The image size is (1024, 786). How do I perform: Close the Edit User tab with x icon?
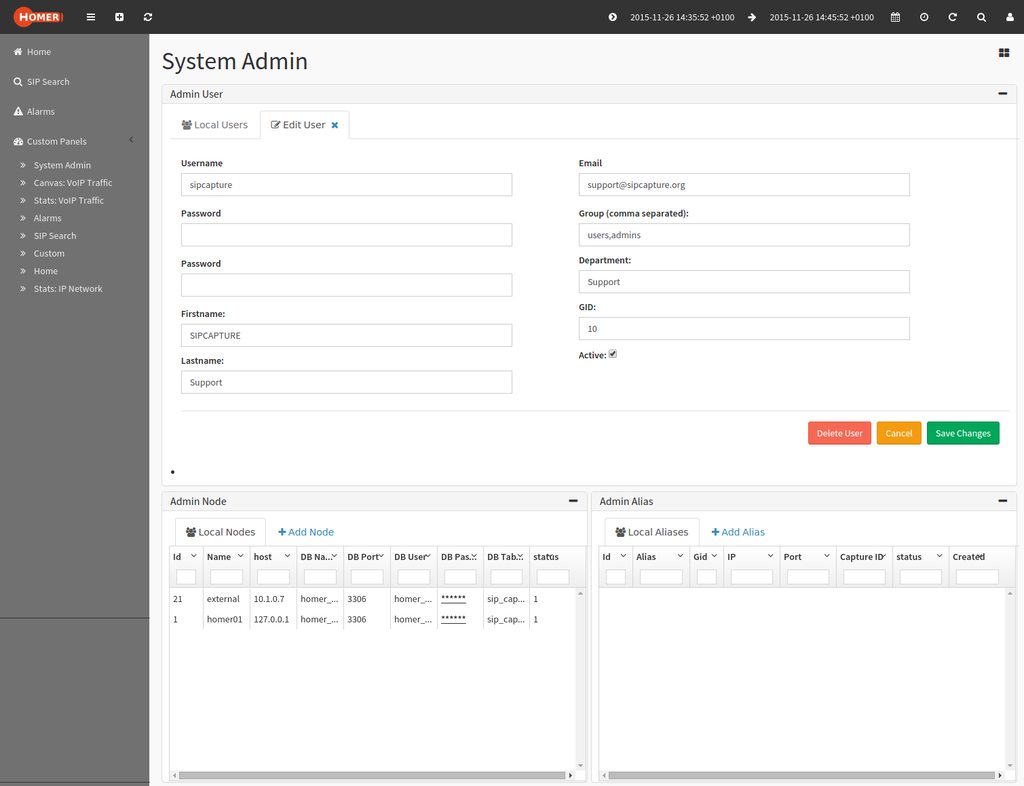click(334, 125)
